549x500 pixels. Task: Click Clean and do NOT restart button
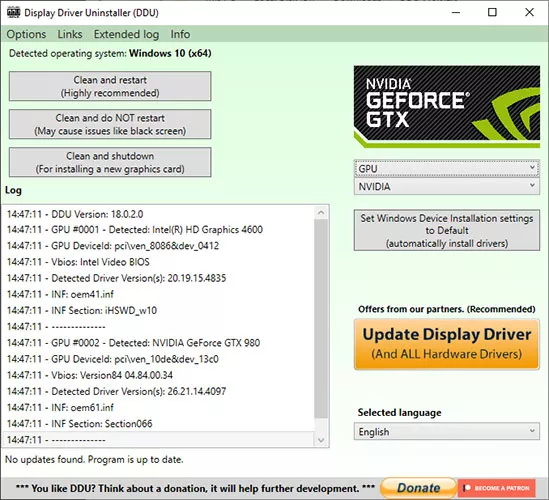tap(110, 124)
